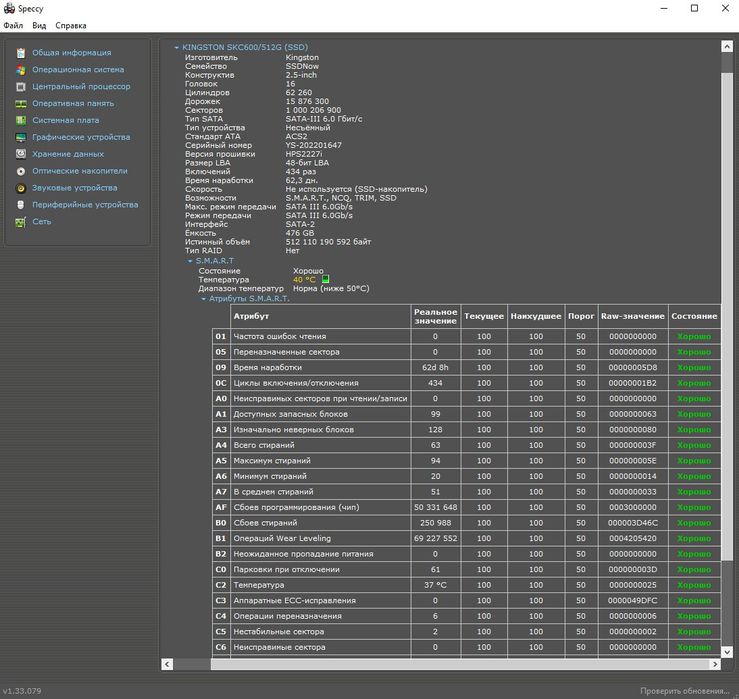Open the Сеть section

tap(41, 222)
